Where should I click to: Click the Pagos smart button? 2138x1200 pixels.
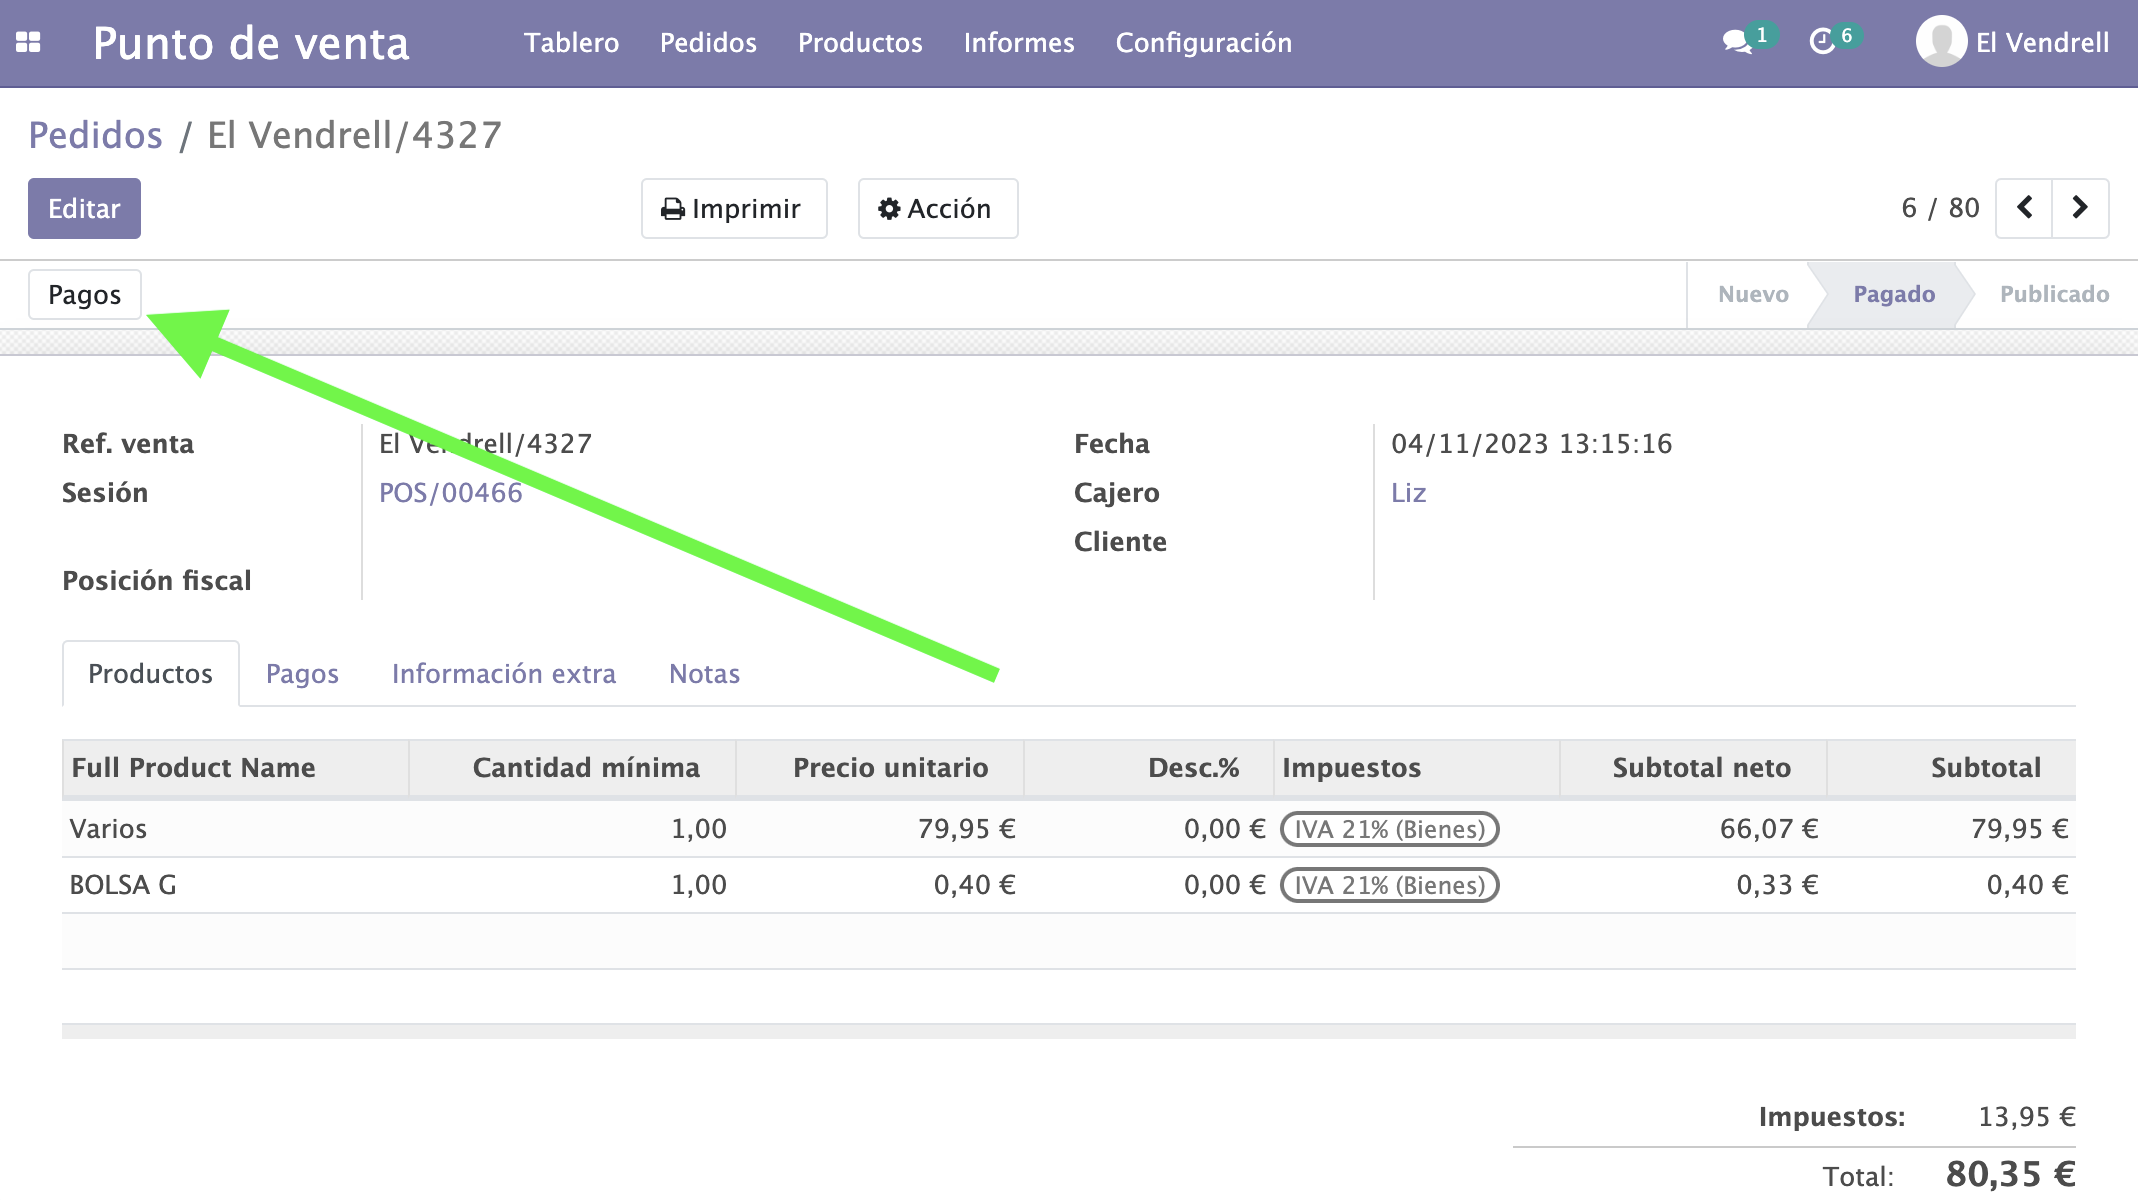coord(84,295)
